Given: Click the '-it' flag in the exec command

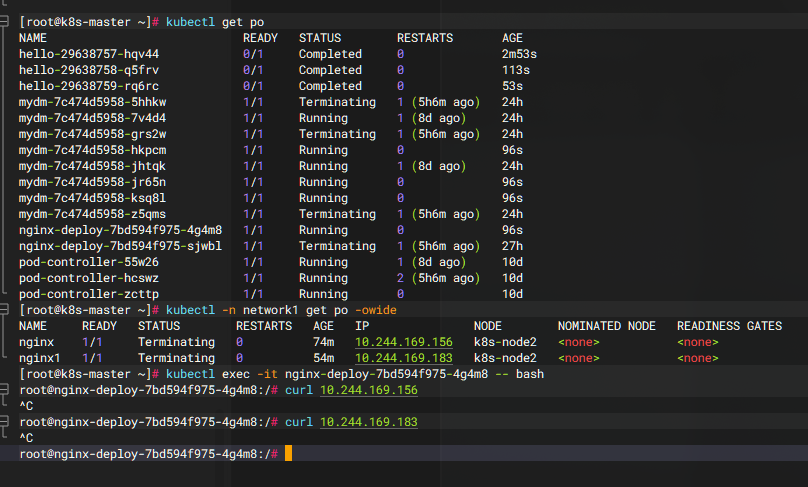Looking at the screenshot, I should pos(267,374).
